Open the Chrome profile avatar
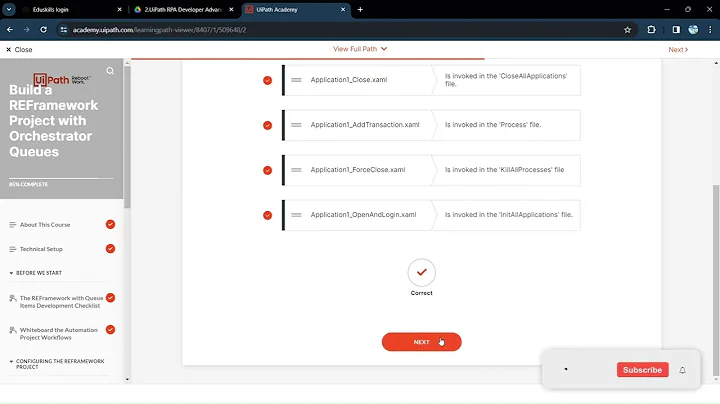The height and width of the screenshot is (404, 720). [693, 29]
